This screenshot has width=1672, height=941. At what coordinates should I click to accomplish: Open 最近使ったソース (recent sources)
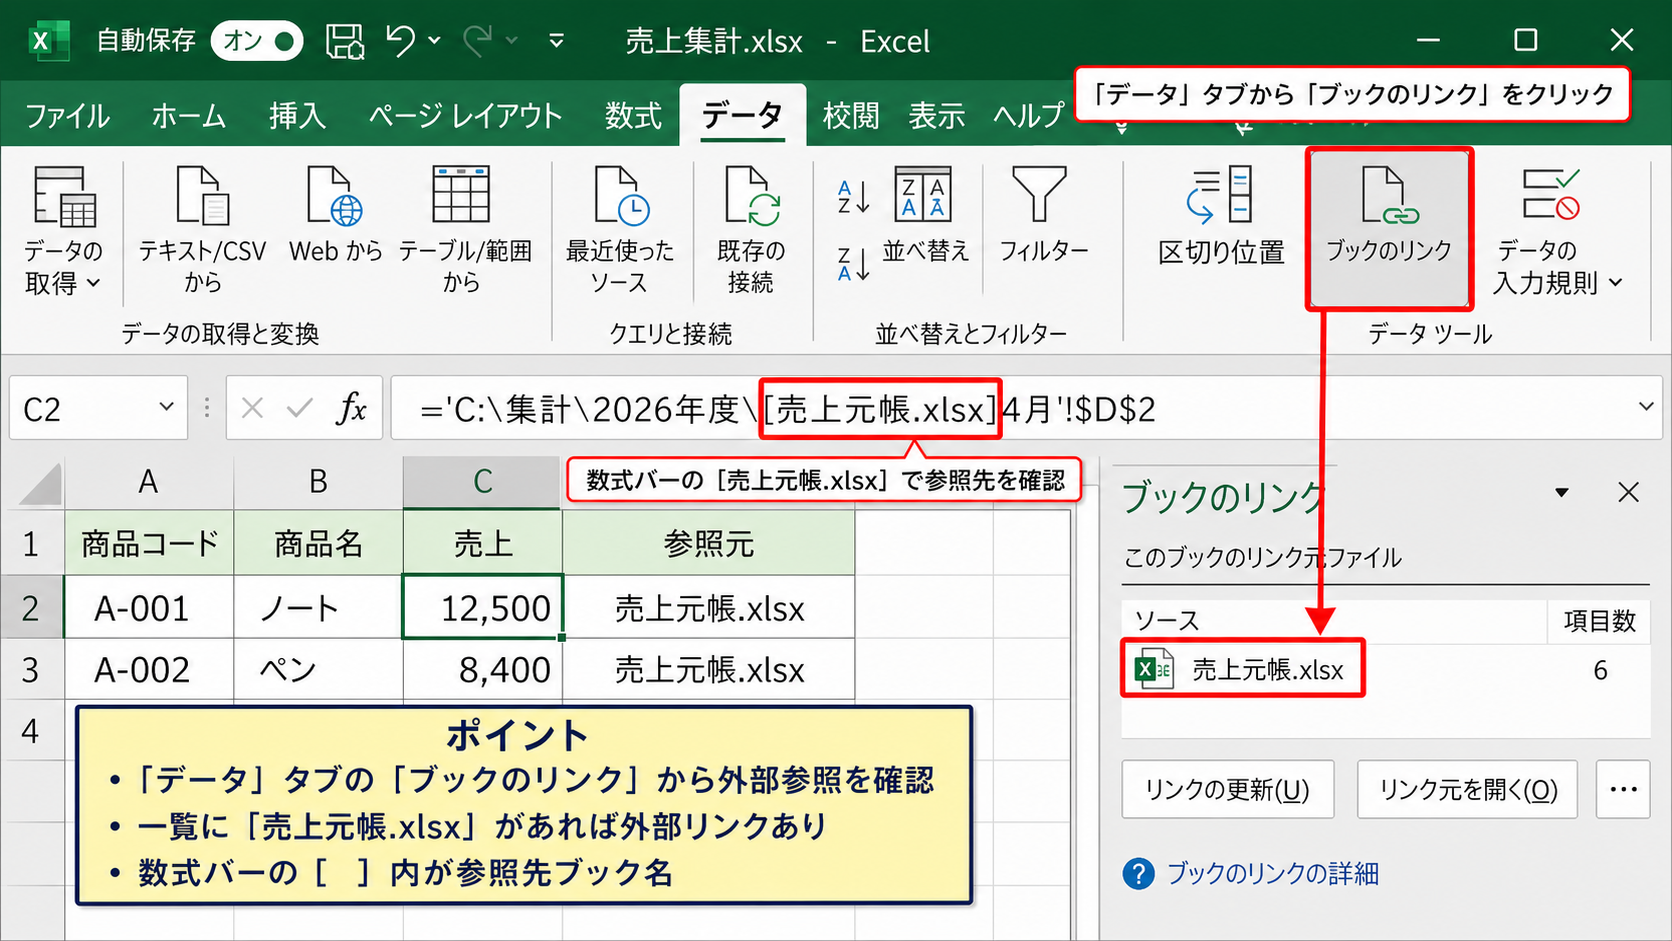pyautogui.click(x=620, y=231)
